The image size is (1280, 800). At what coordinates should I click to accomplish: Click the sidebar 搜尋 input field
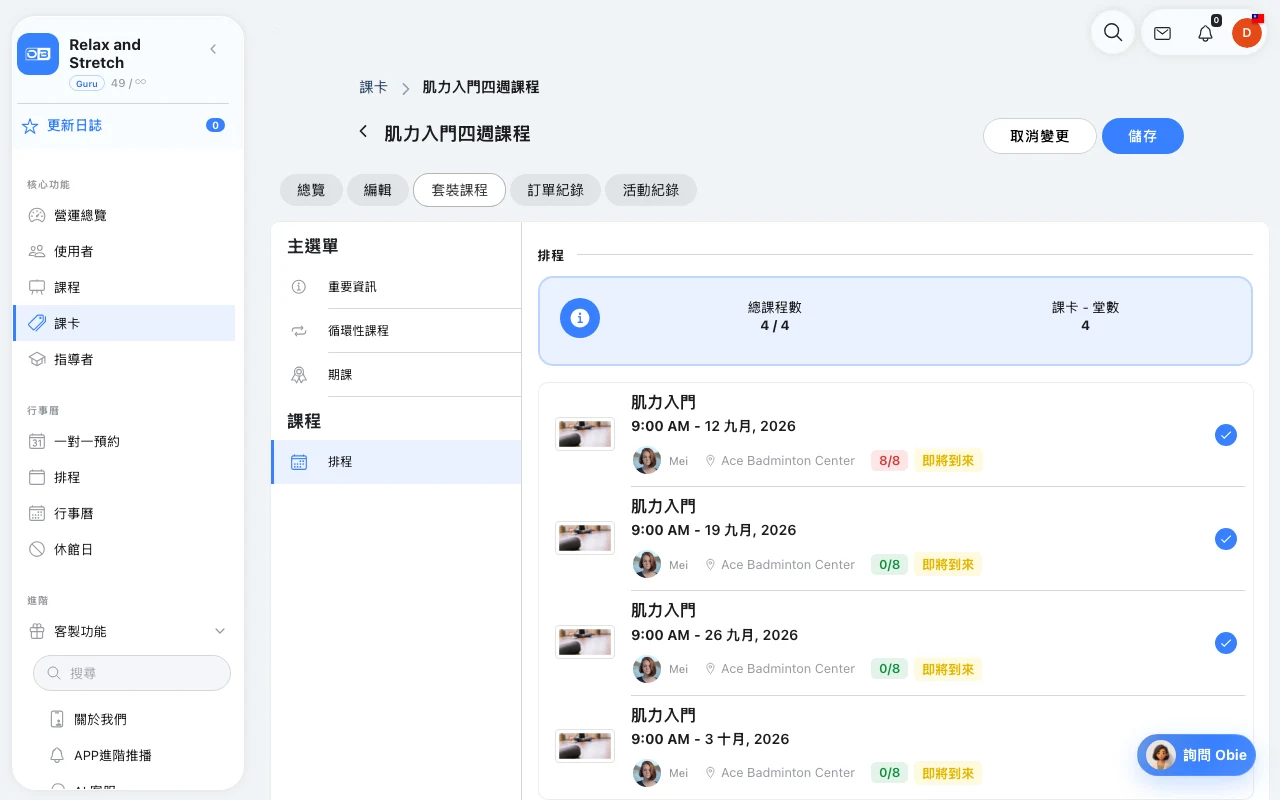point(132,673)
